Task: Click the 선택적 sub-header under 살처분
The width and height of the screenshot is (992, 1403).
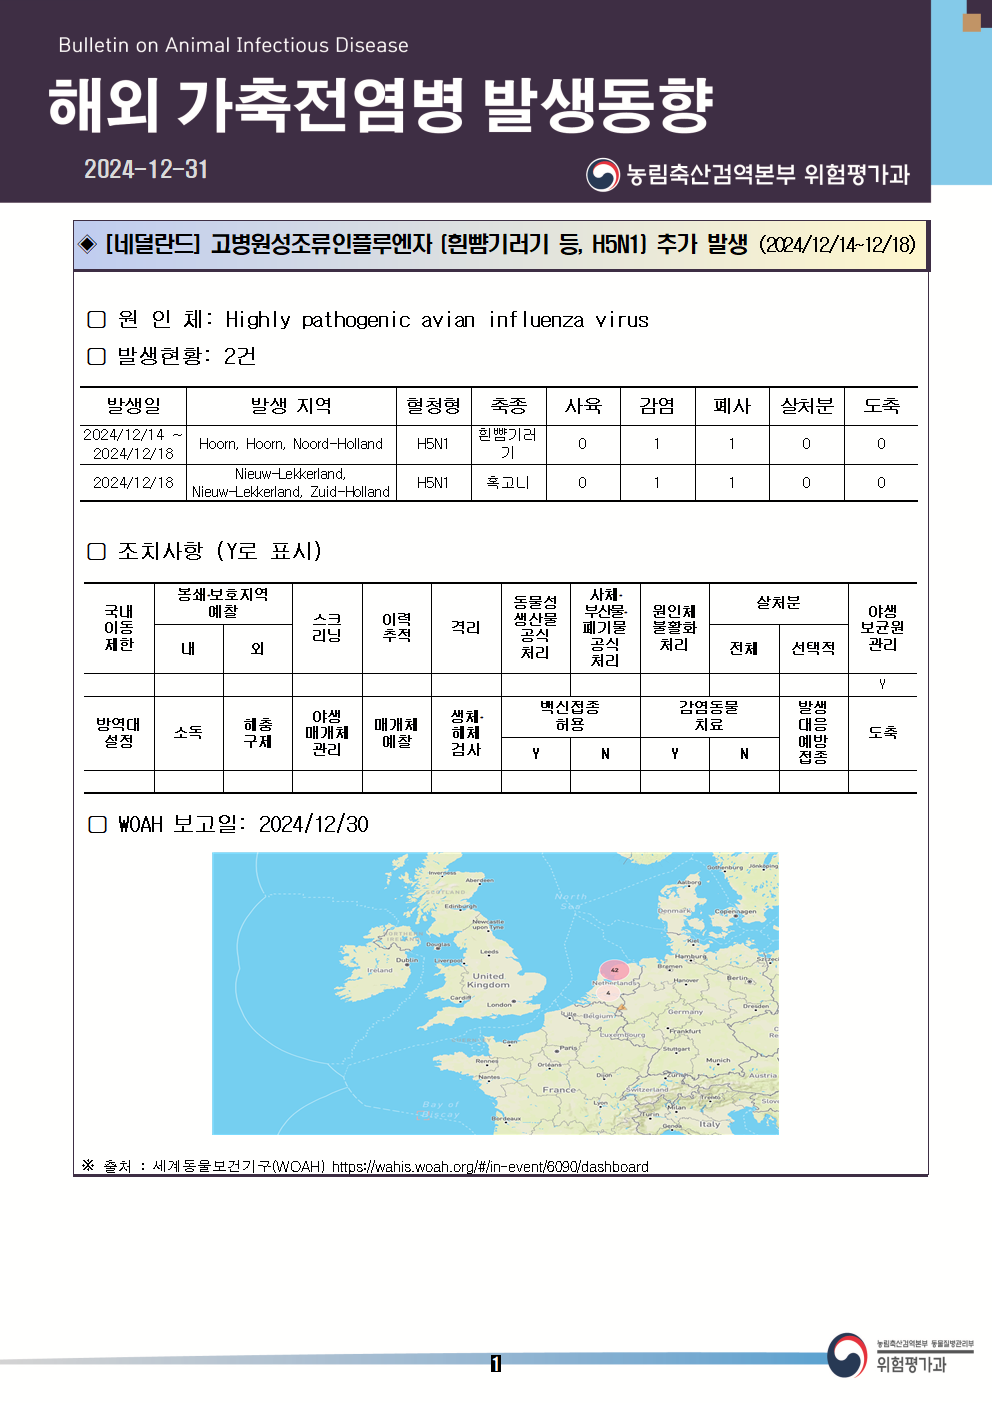Action: click(x=813, y=649)
